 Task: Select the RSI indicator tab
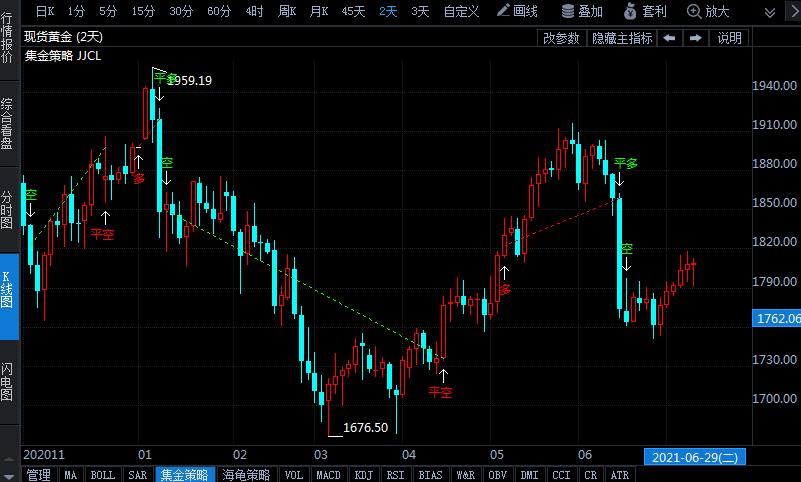[395, 475]
